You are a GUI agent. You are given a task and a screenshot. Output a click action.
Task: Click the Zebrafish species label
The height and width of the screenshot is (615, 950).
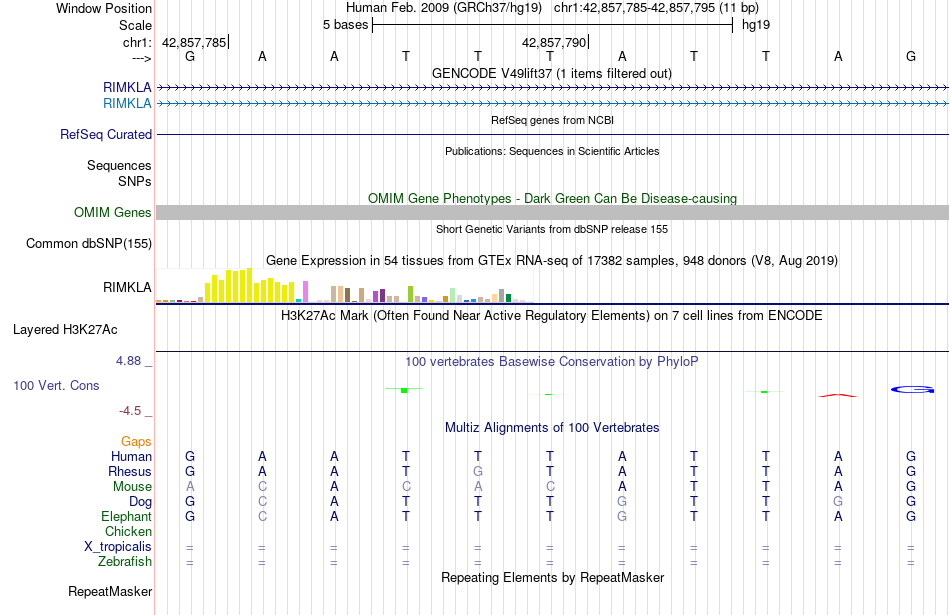[x=125, y=562]
